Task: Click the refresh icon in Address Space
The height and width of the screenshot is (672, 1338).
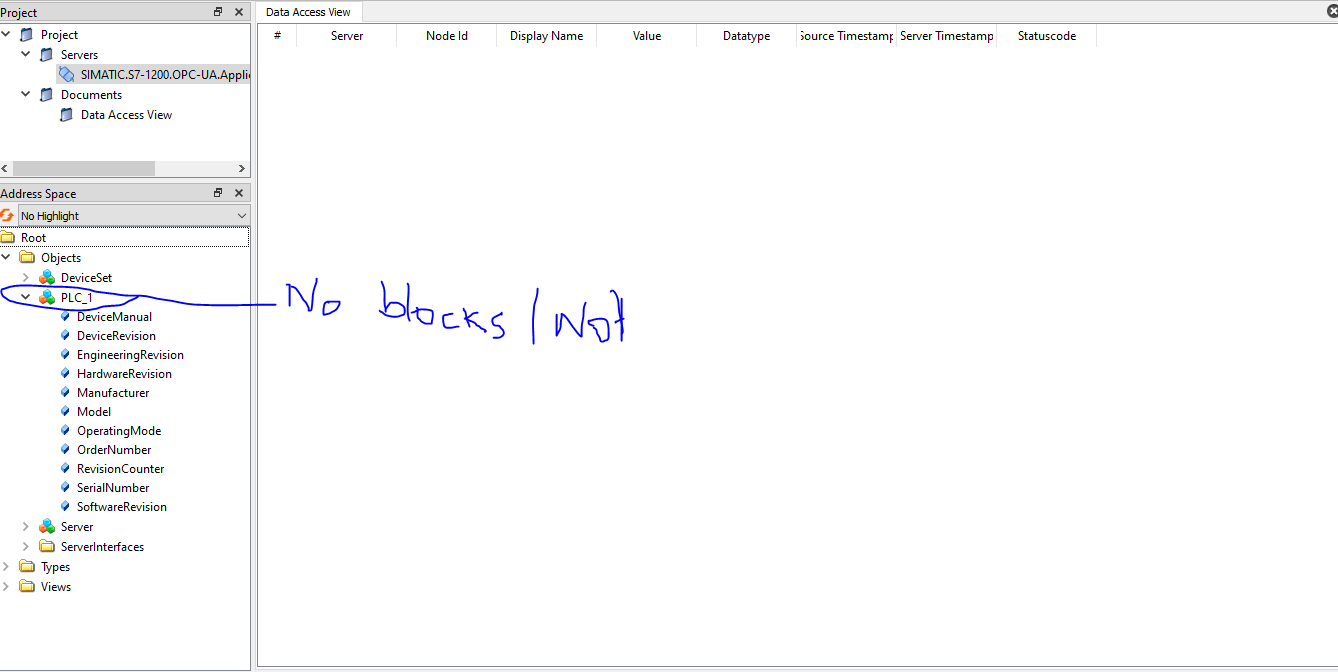Action: pos(7,215)
